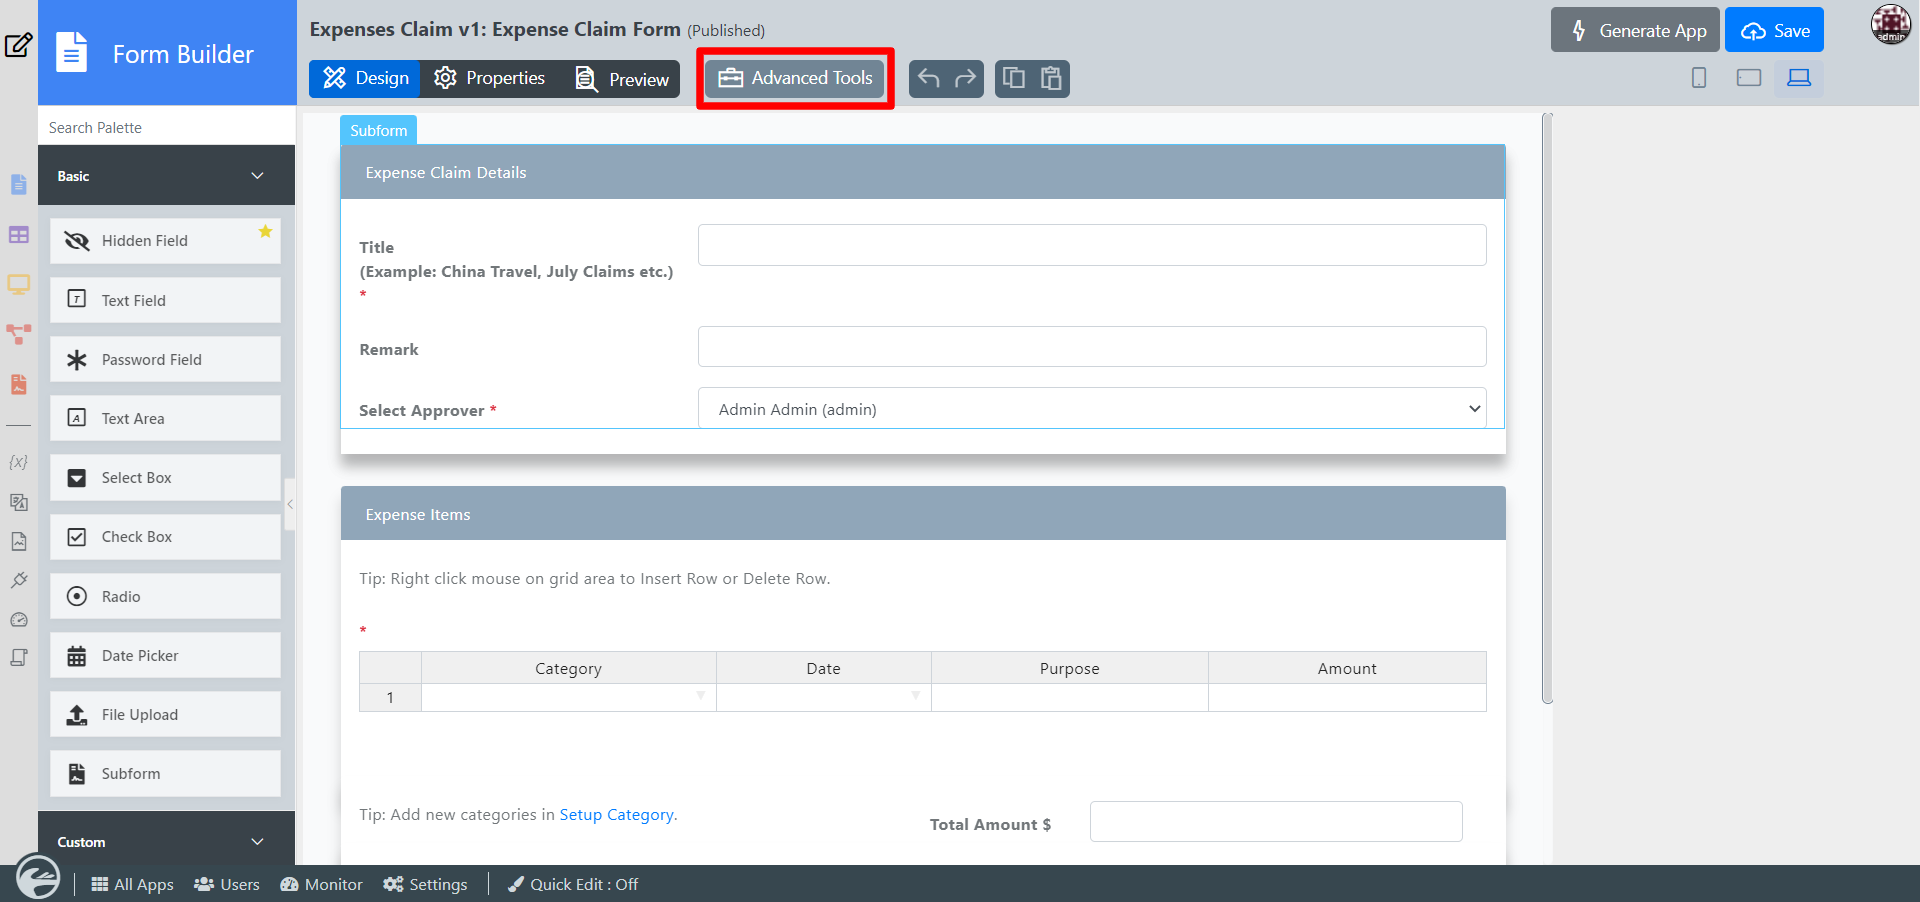Select the Select Box palette element
This screenshot has height=902, width=1920.
pos(165,478)
